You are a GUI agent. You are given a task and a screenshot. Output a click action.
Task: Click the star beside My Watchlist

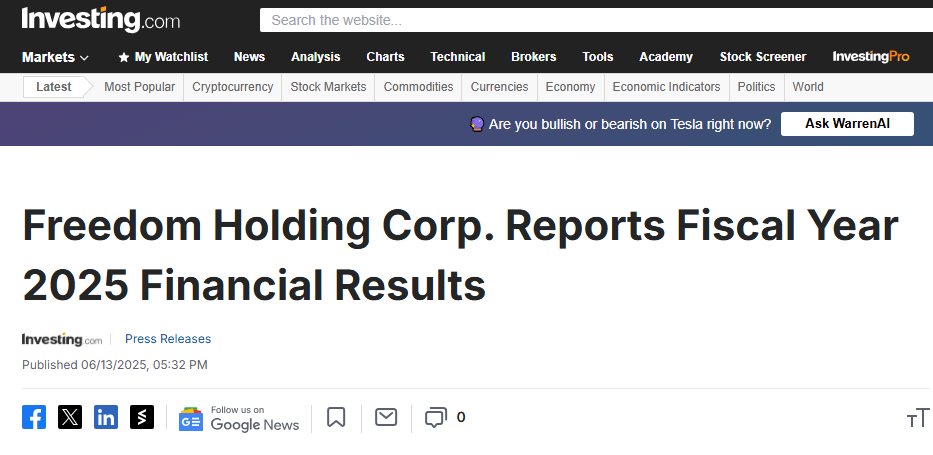[124, 57]
